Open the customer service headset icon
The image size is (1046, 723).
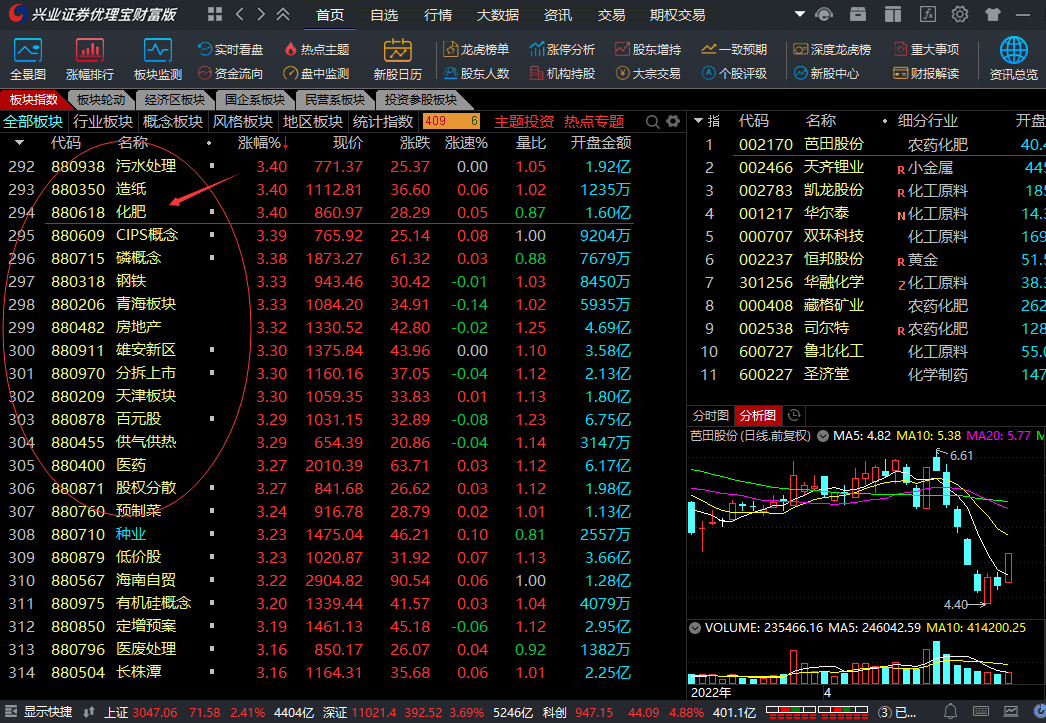pos(825,14)
